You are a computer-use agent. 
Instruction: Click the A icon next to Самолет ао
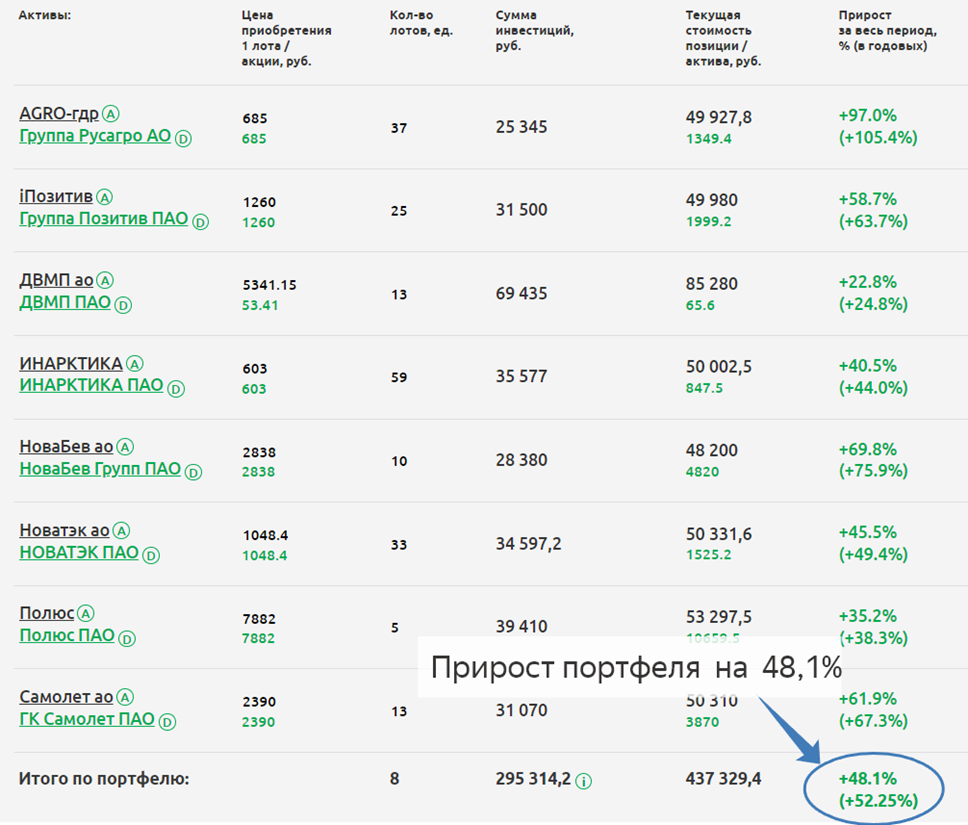click(126, 697)
